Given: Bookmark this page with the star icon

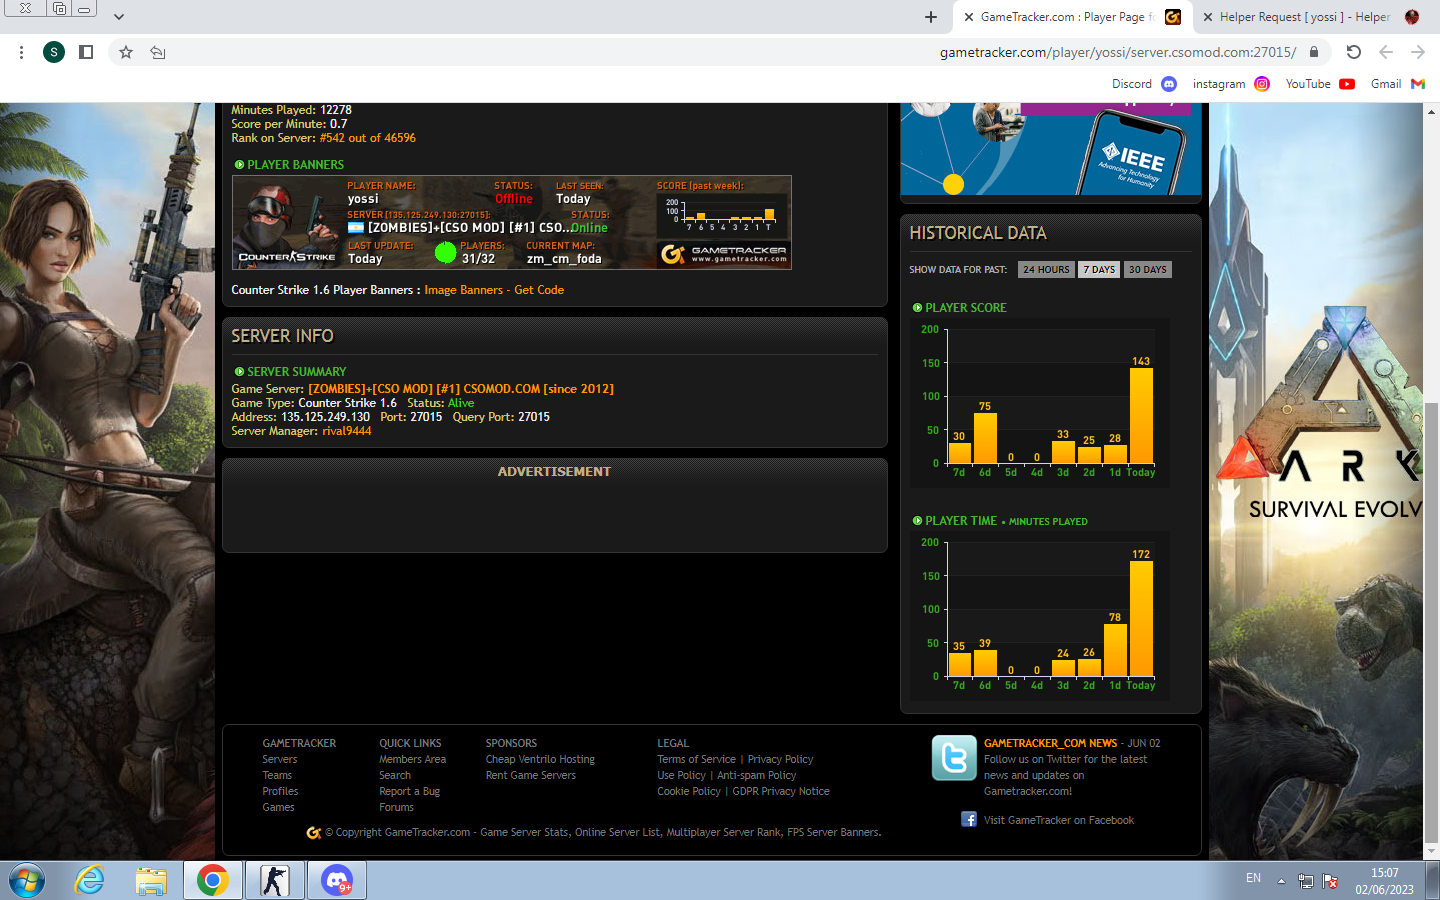Looking at the screenshot, I should point(126,52).
